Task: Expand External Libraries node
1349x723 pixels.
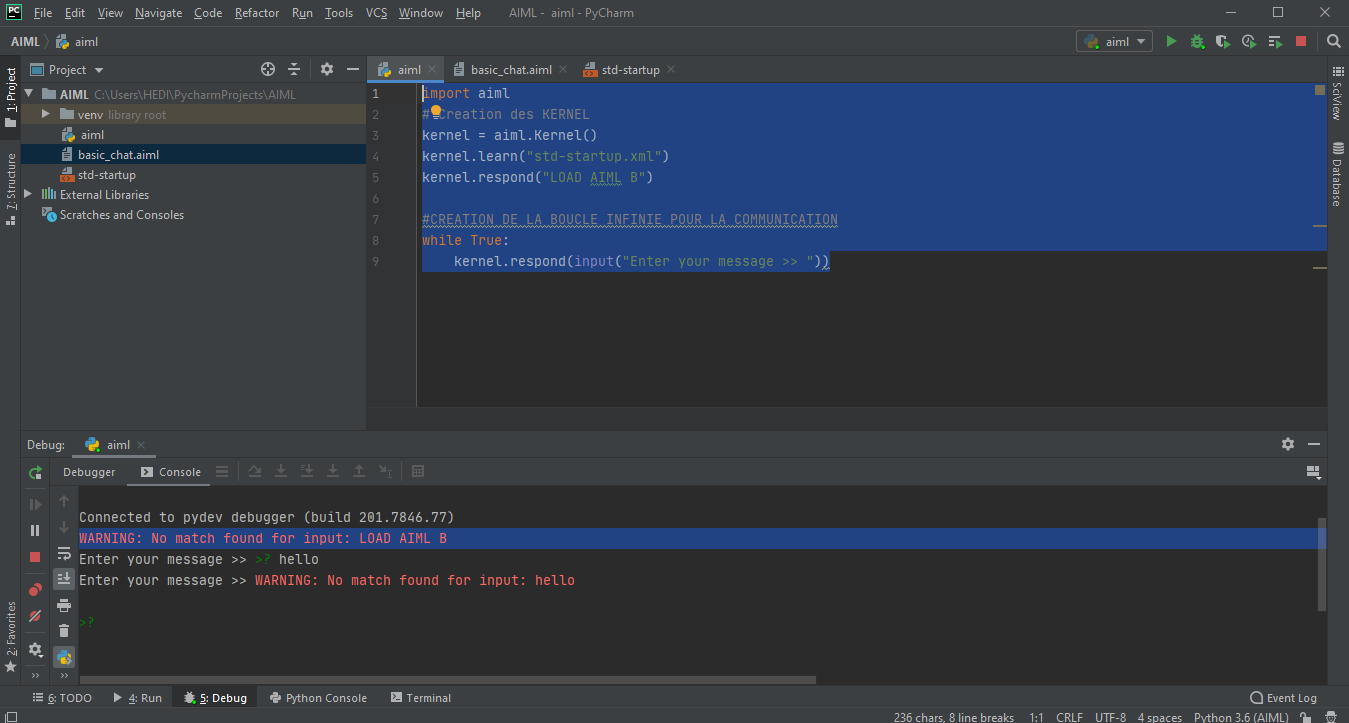Action: click(29, 194)
